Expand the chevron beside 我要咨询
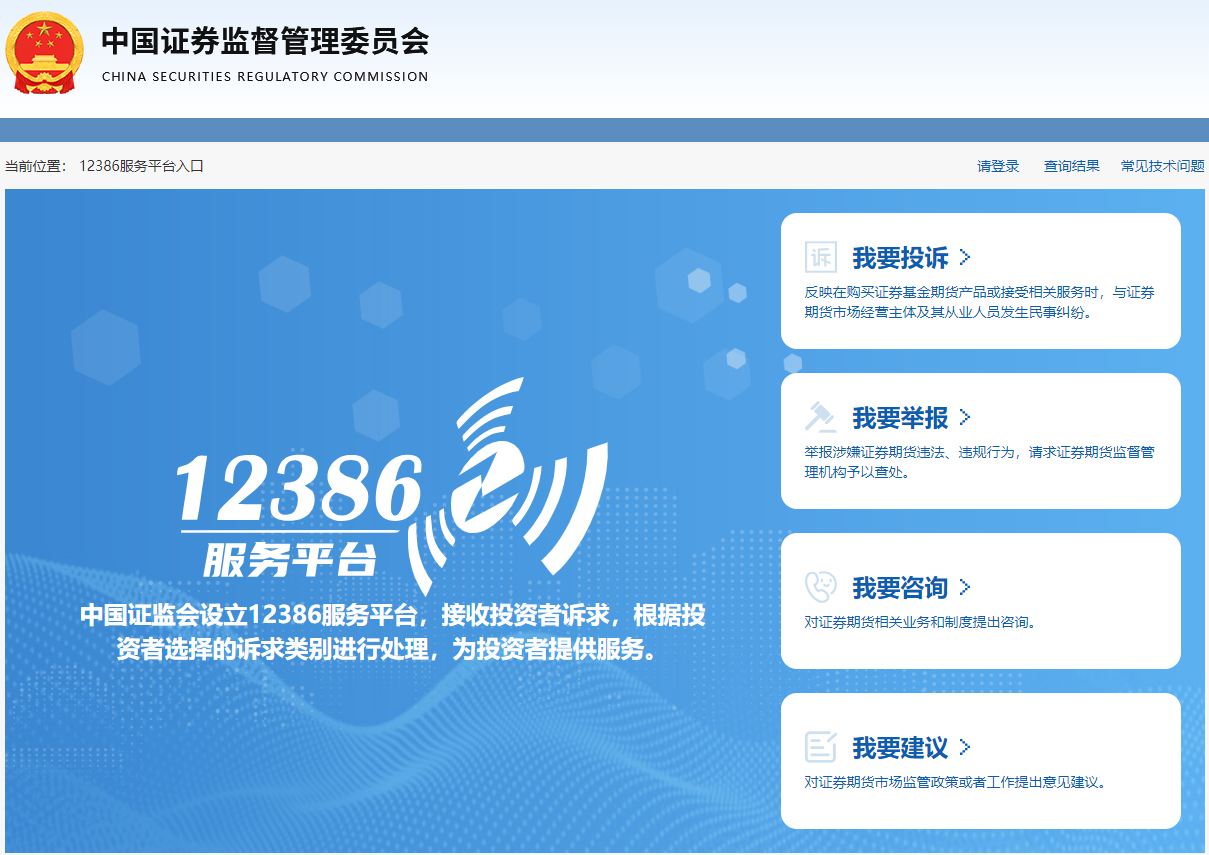Screen dimensions: 1209x855 (965, 587)
